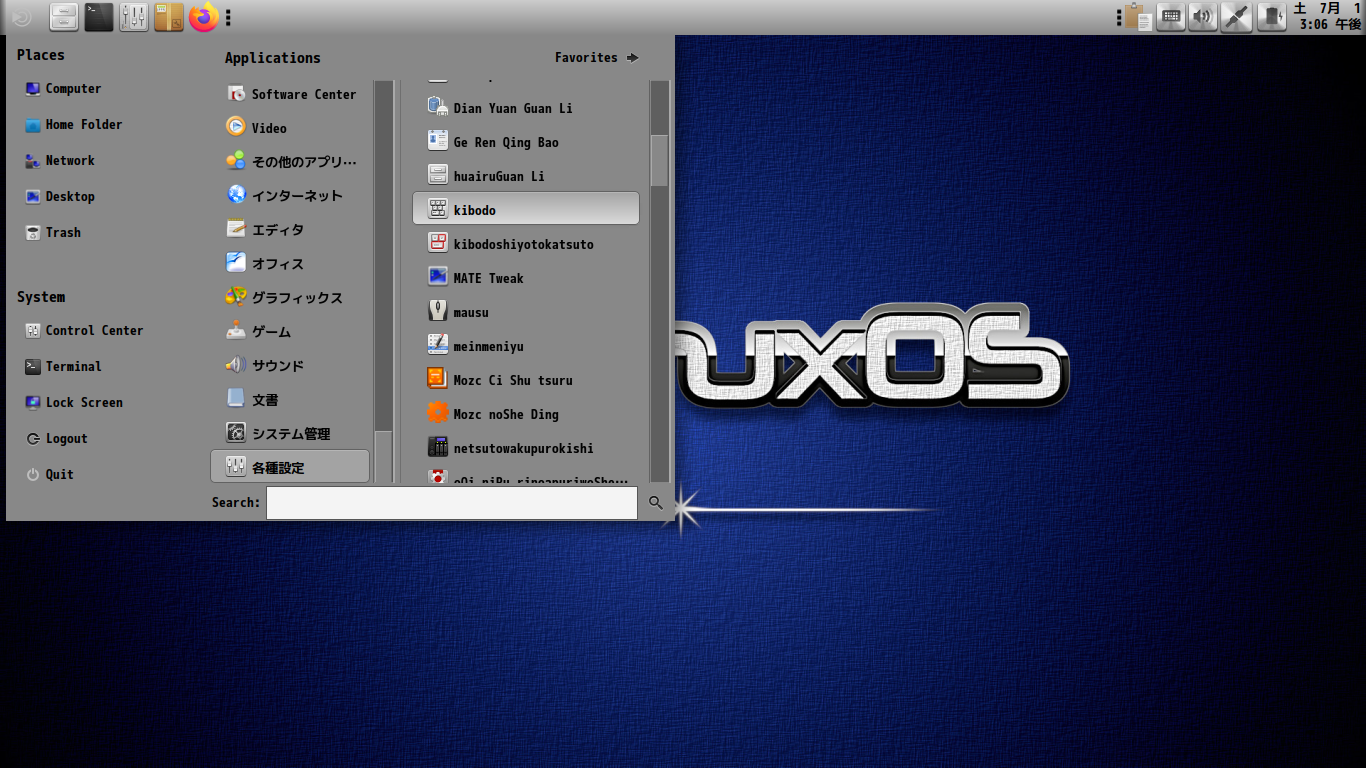This screenshot has width=1366, height=768.
Task: Open Trash under Places
Action: tap(53, 233)
